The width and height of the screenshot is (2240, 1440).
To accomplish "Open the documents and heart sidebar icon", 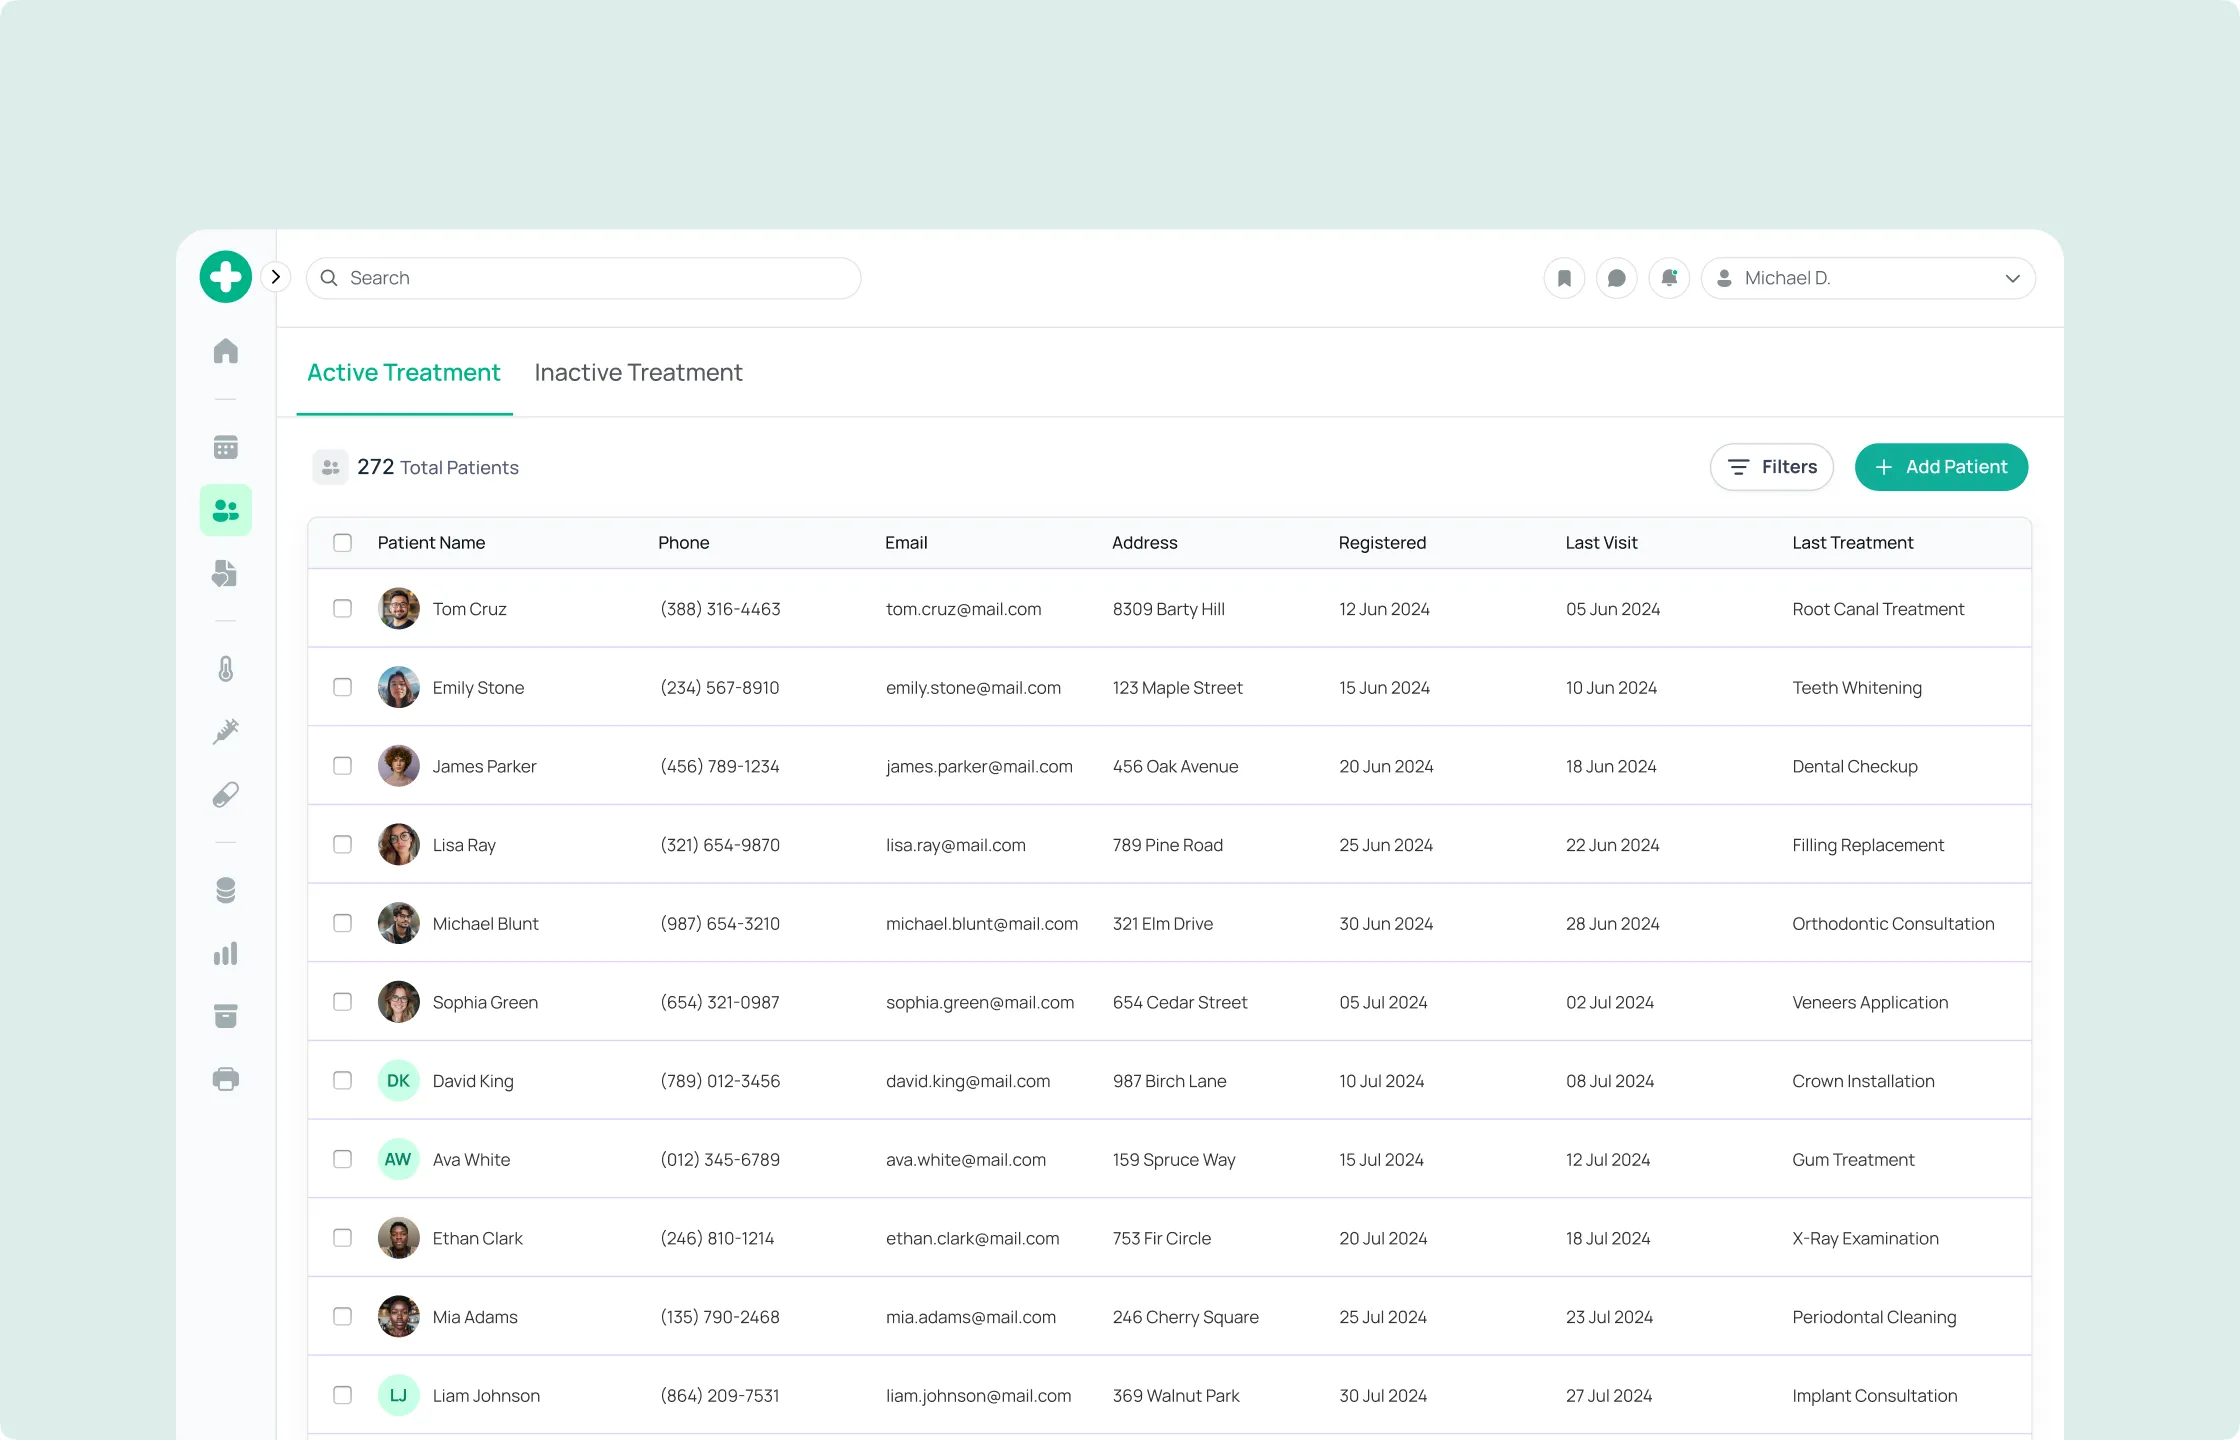I will [x=226, y=573].
